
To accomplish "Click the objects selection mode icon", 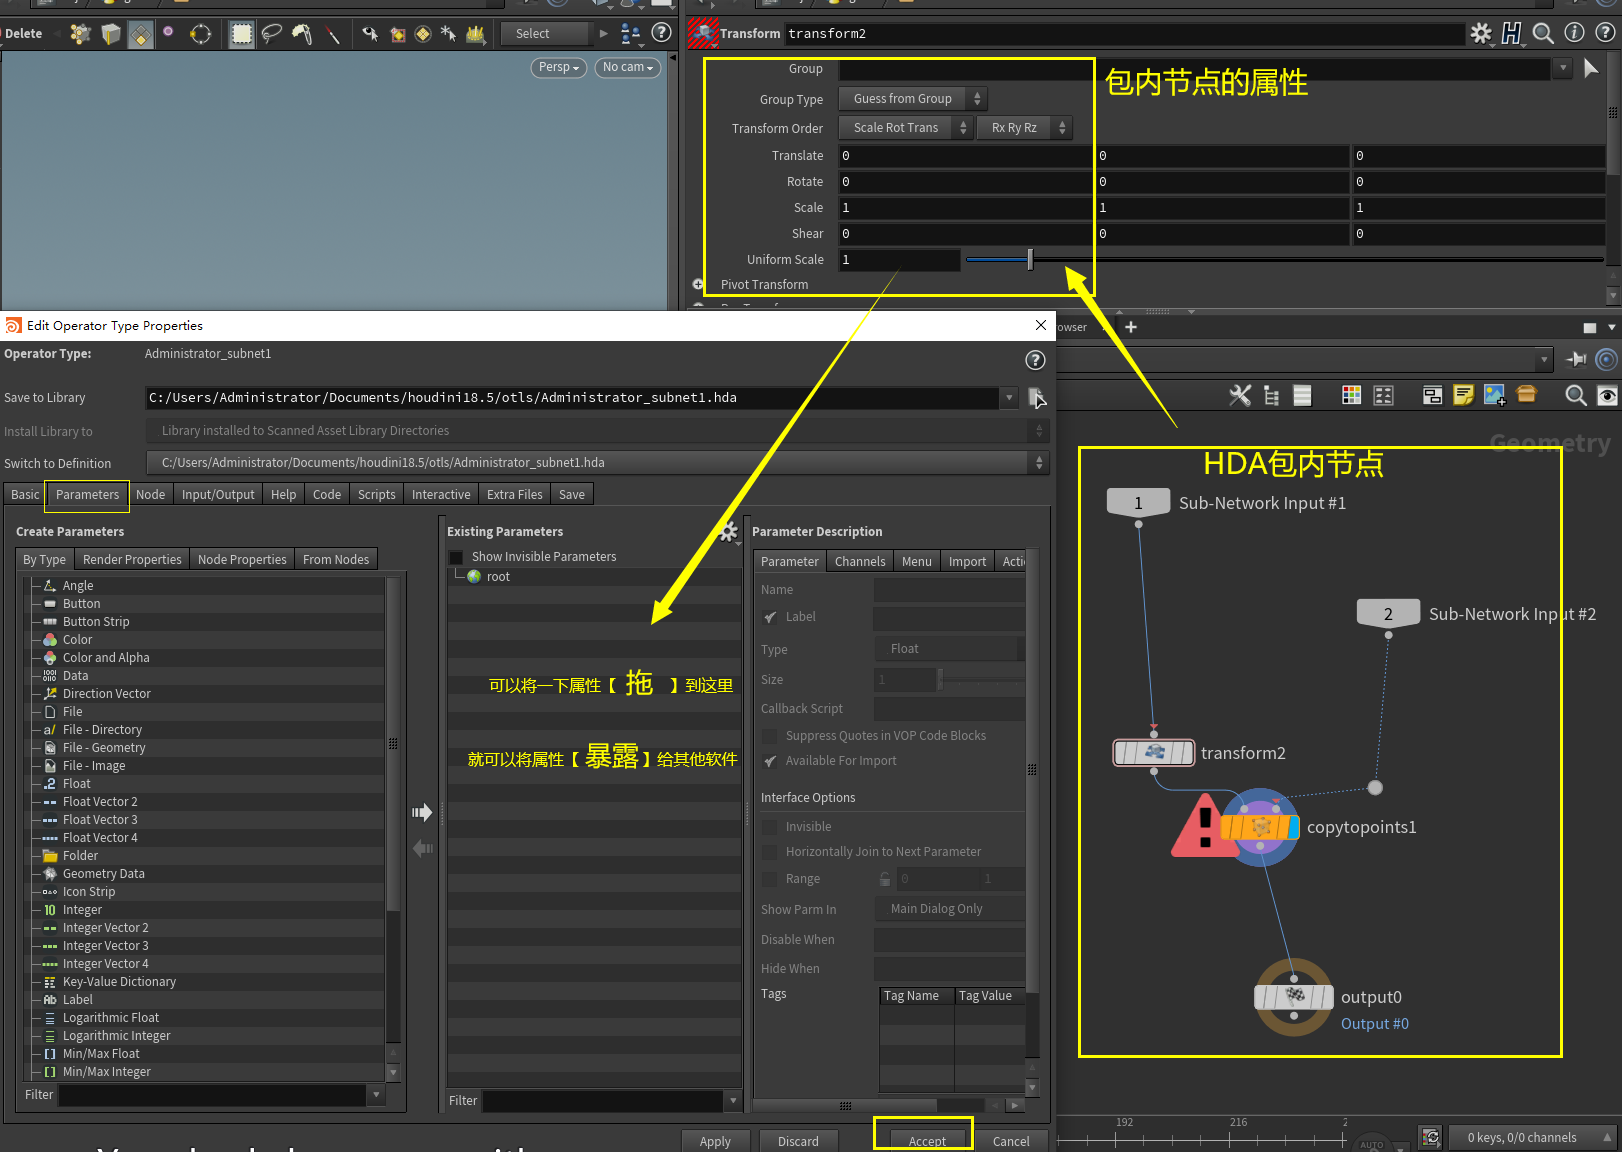I will (81, 34).
